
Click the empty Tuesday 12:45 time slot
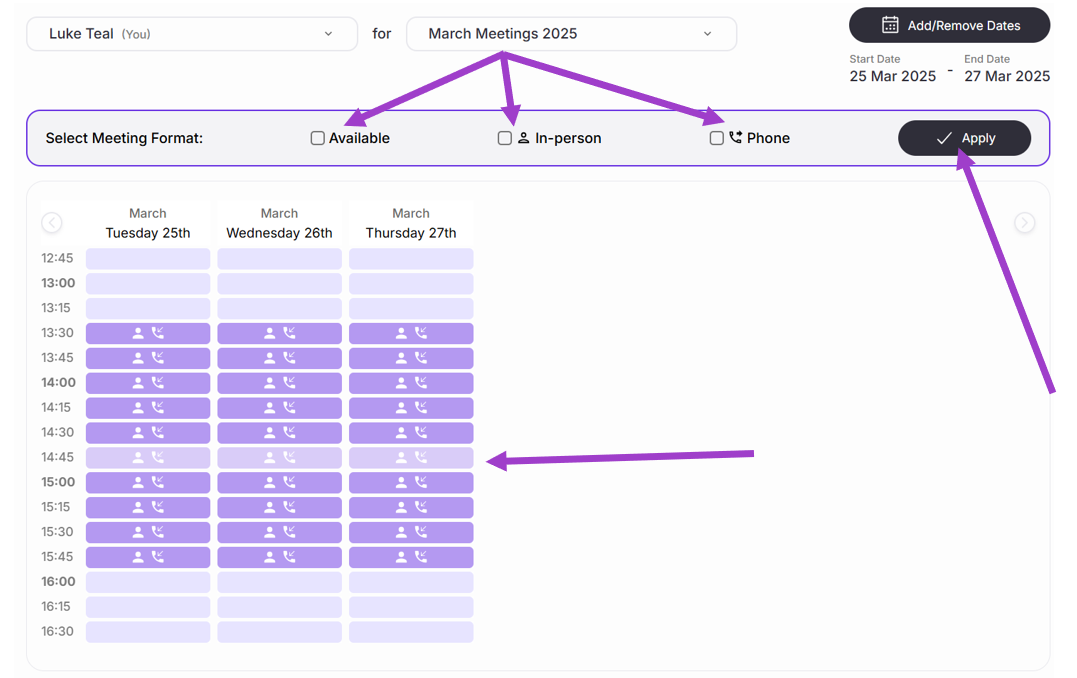pos(148,259)
